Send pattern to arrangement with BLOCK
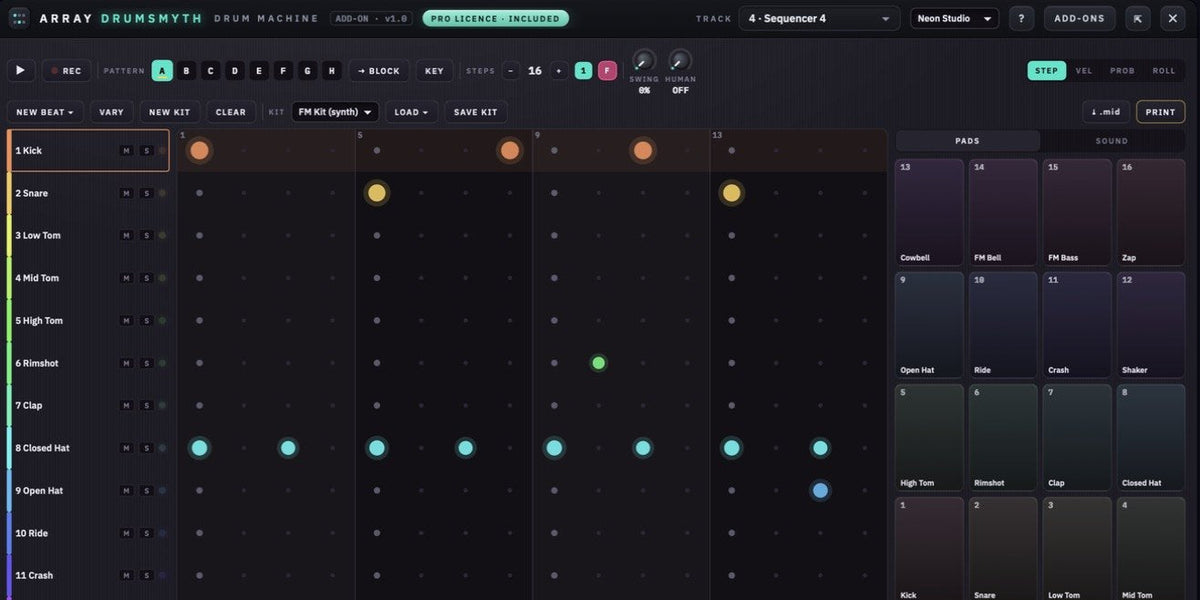Viewport: 1200px width, 600px height. pyautogui.click(x=379, y=71)
